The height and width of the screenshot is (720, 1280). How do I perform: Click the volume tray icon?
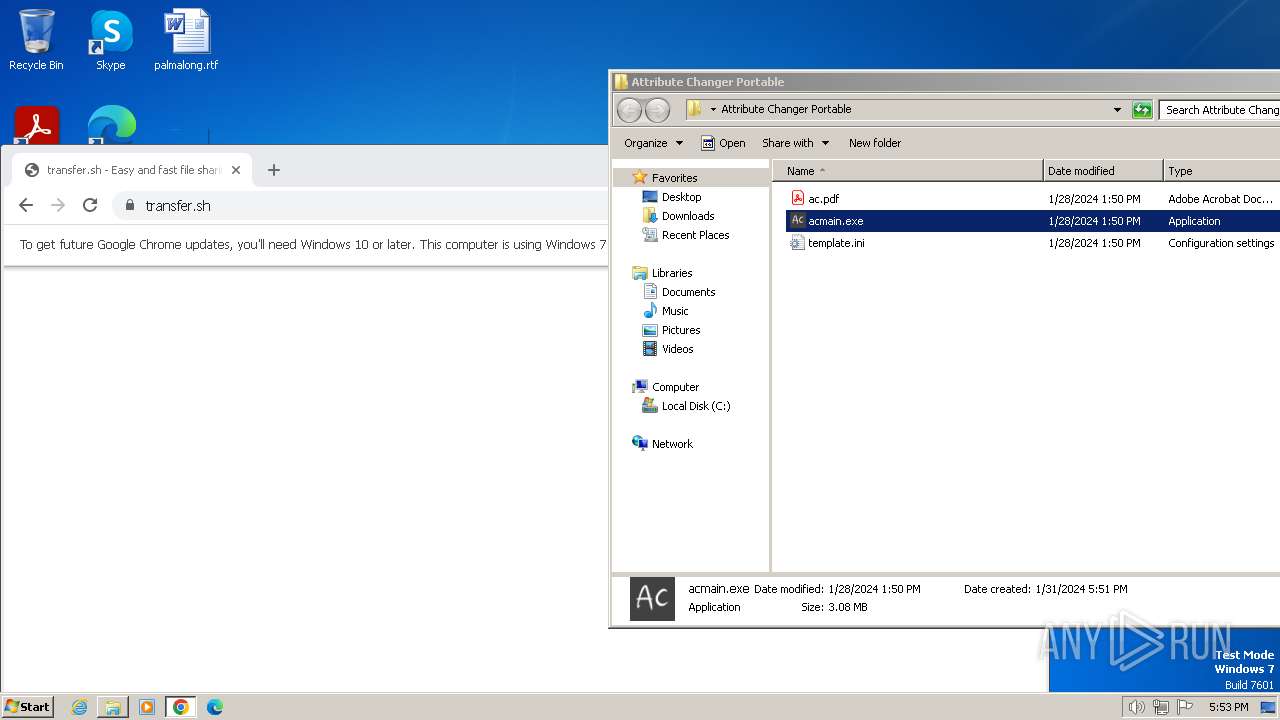(x=1136, y=707)
